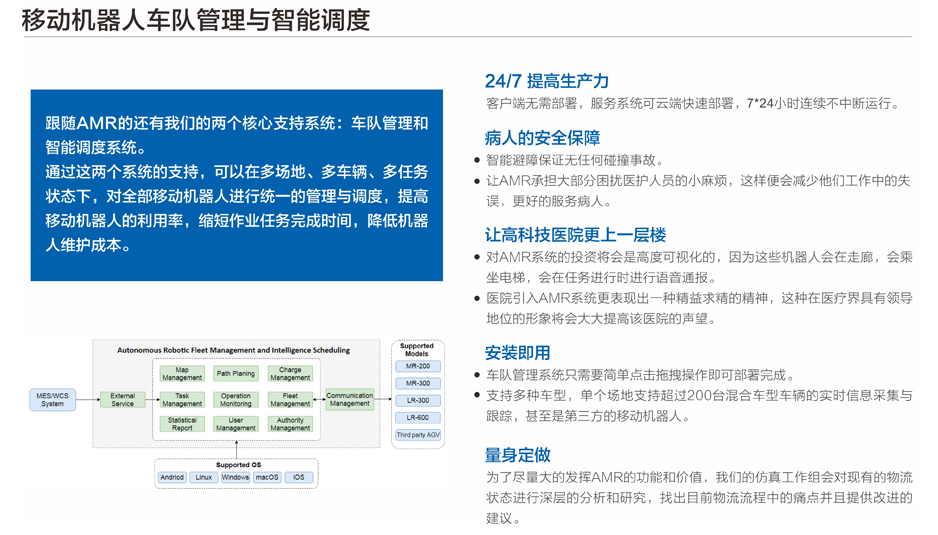The width and height of the screenshot is (938, 535).
Task: Click the Statistical Report module
Action: click(x=182, y=424)
